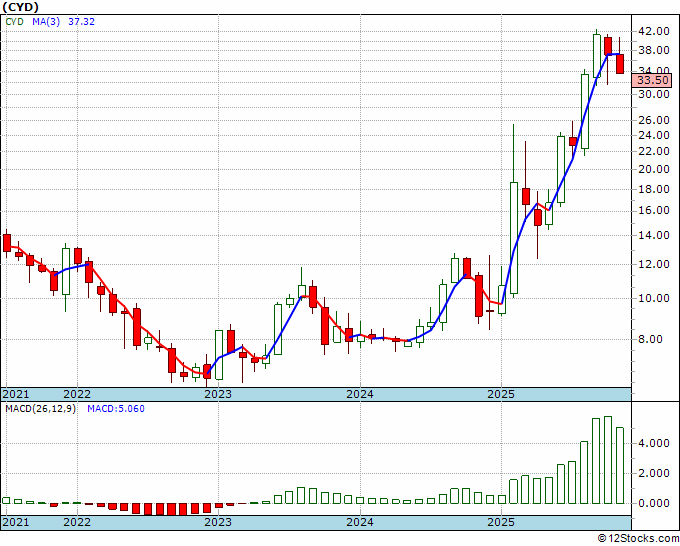Click the CYD legend label
The width and height of the screenshot is (680, 546).
click(x=15, y=22)
